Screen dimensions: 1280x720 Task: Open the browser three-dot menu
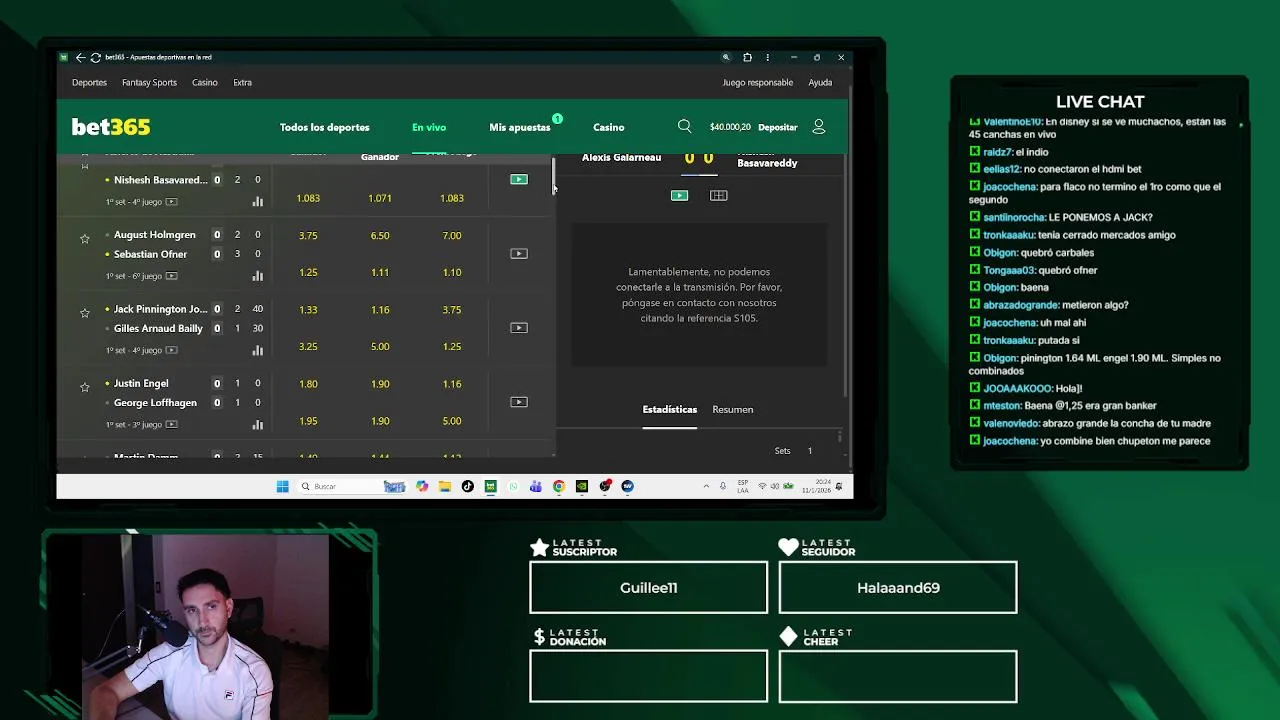[x=767, y=57]
